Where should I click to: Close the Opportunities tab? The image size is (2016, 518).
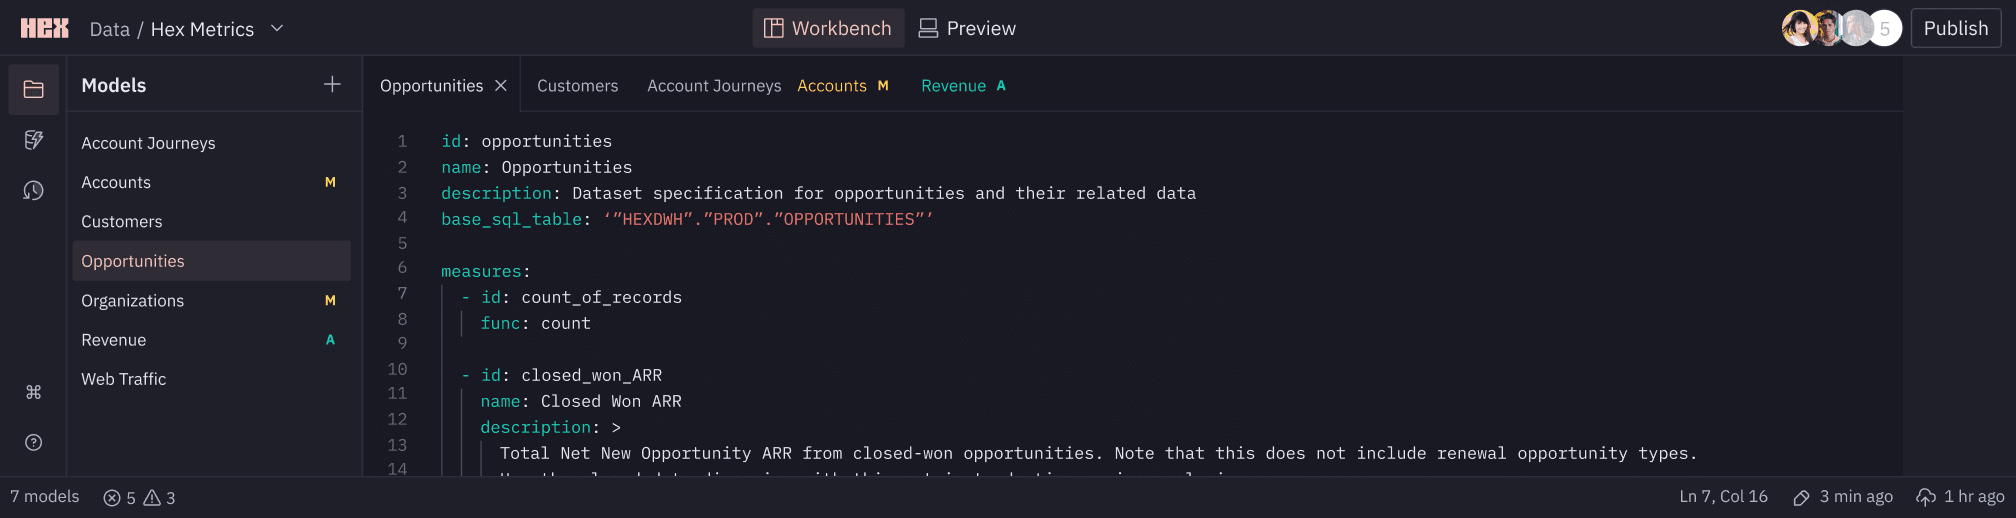pos(501,86)
